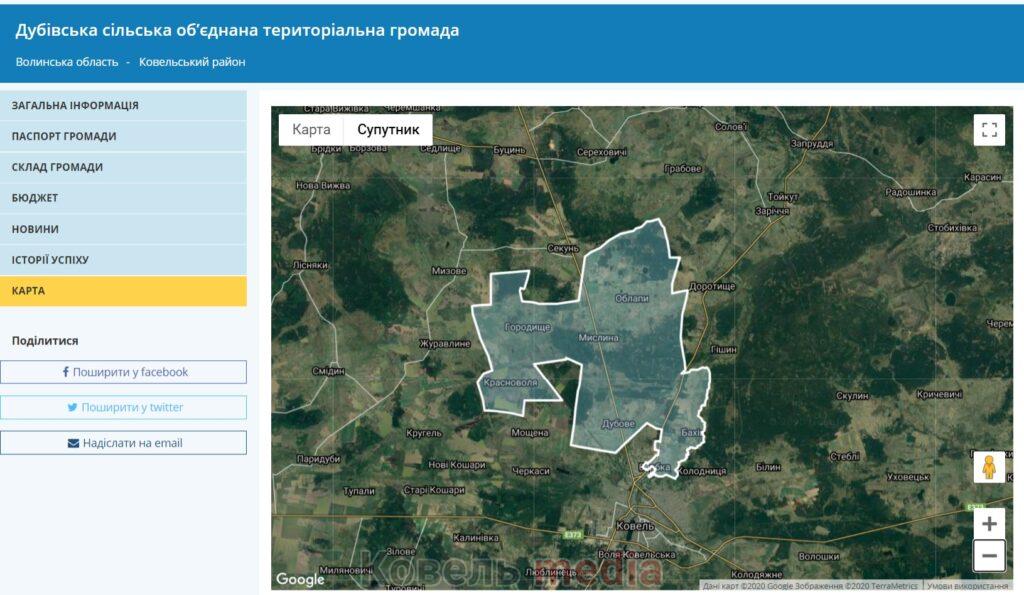Click the Нові Кошари label on map
Image resolution: width=1024 pixels, height=595 pixels.
pos(456,464)
